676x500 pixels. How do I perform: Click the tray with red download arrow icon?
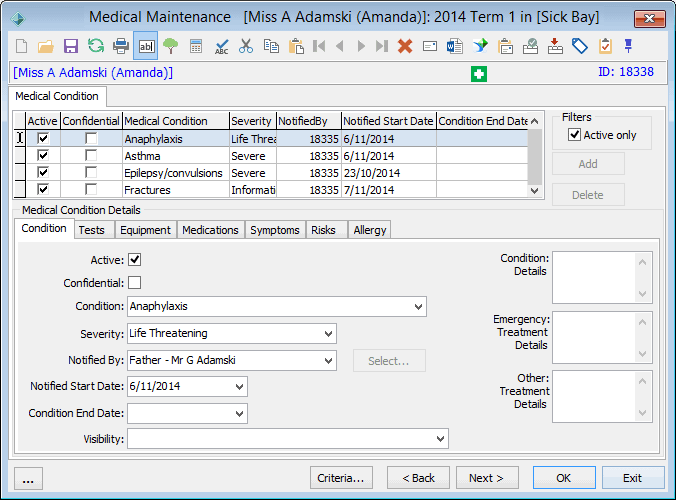(555, 46)
